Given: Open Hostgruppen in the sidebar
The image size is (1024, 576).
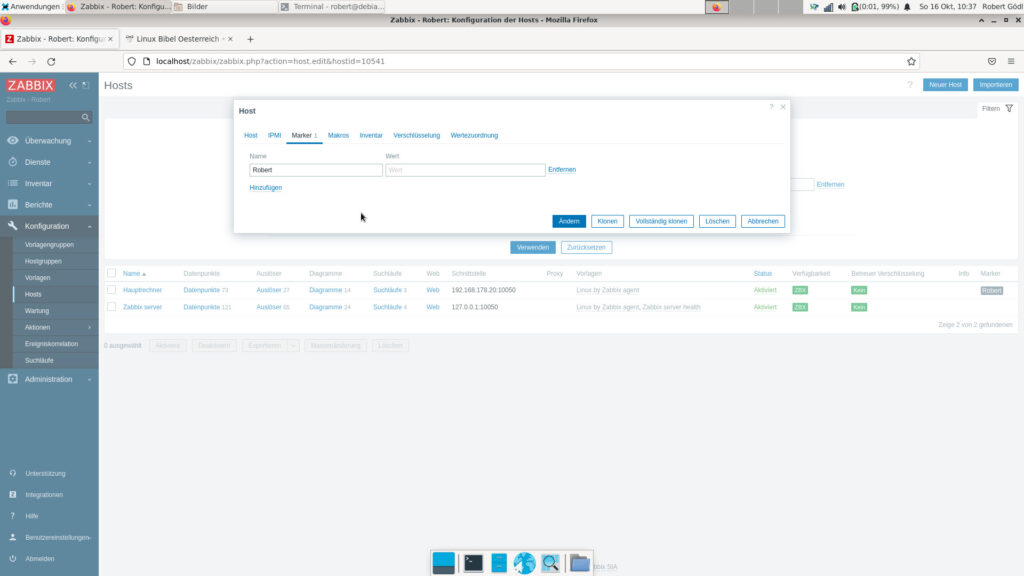Looking at the screenshot, I should (43, 261).
